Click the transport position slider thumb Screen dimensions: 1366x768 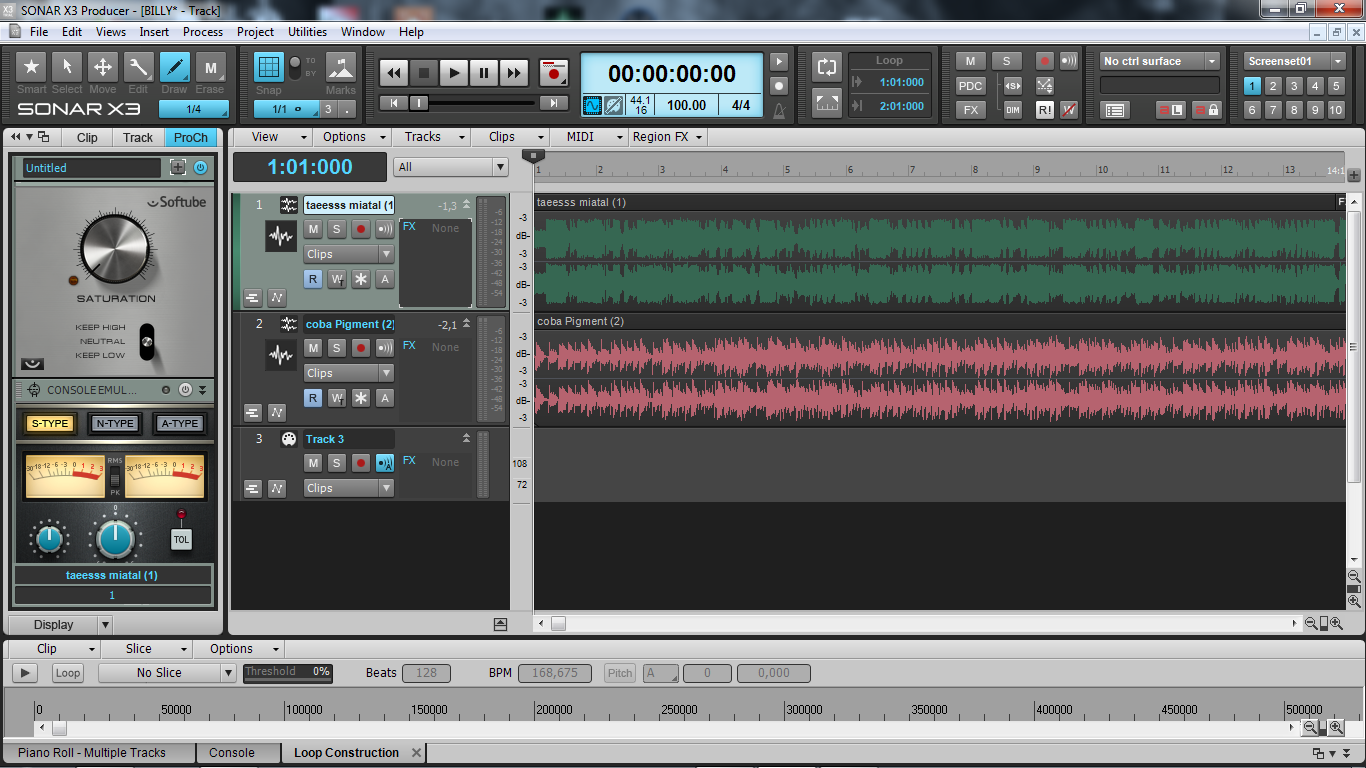click(x=420, y=102)
